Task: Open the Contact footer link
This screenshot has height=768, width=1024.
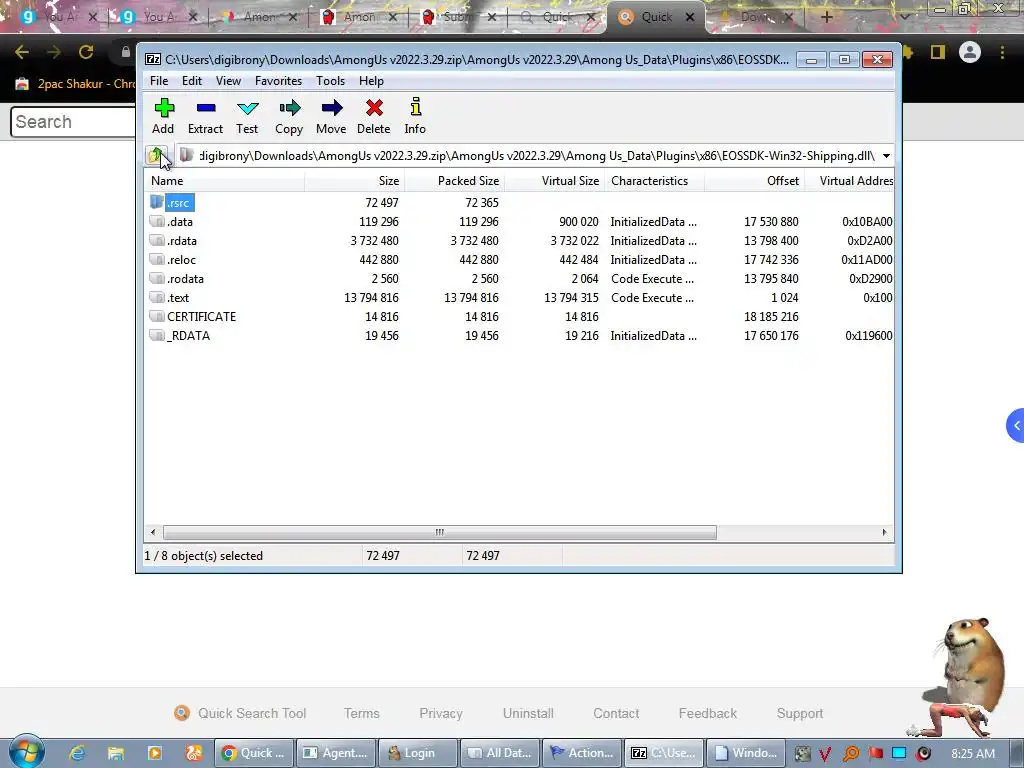Action: [616, 713]
